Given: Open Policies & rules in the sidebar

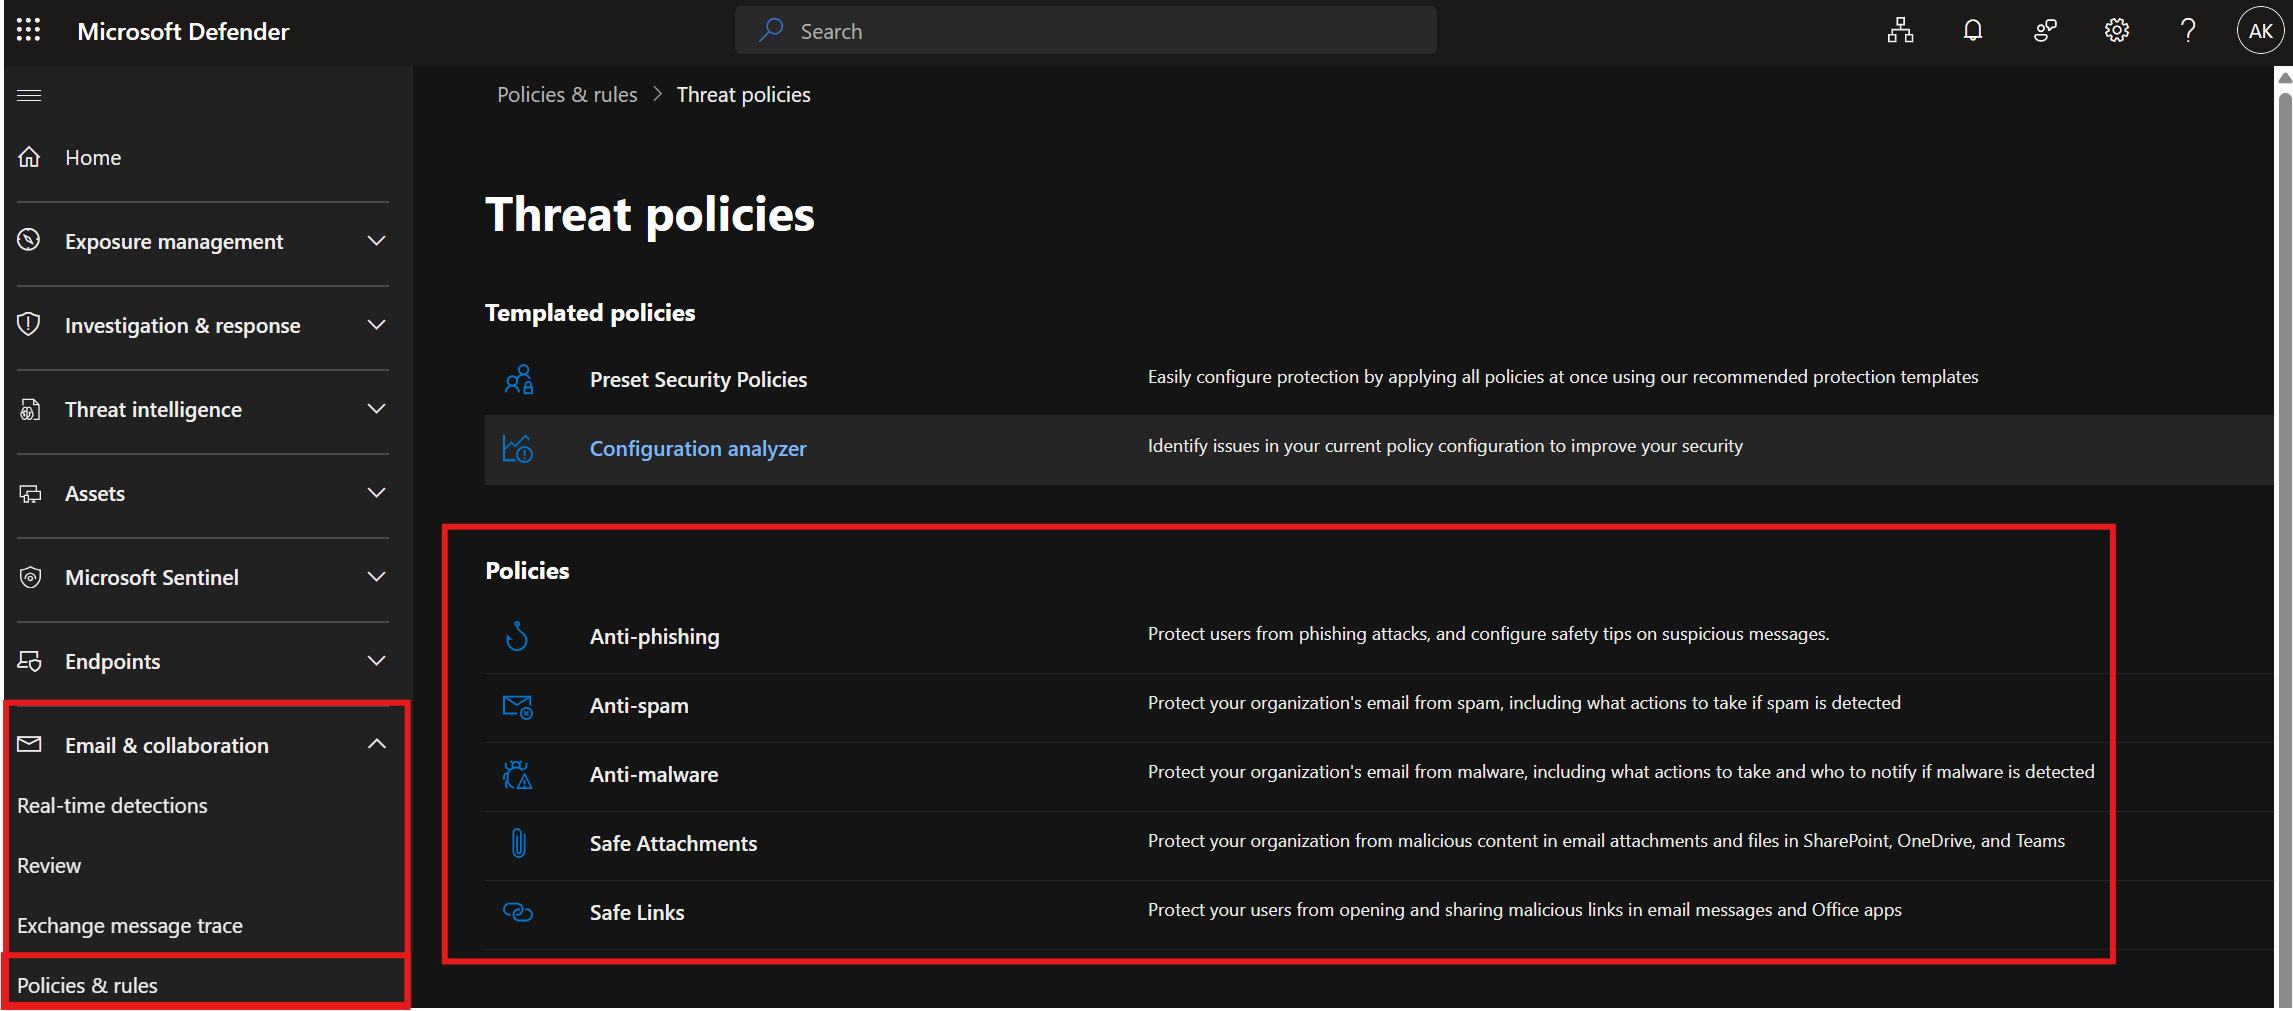Looking at the screenshot, I should [87, 986].
